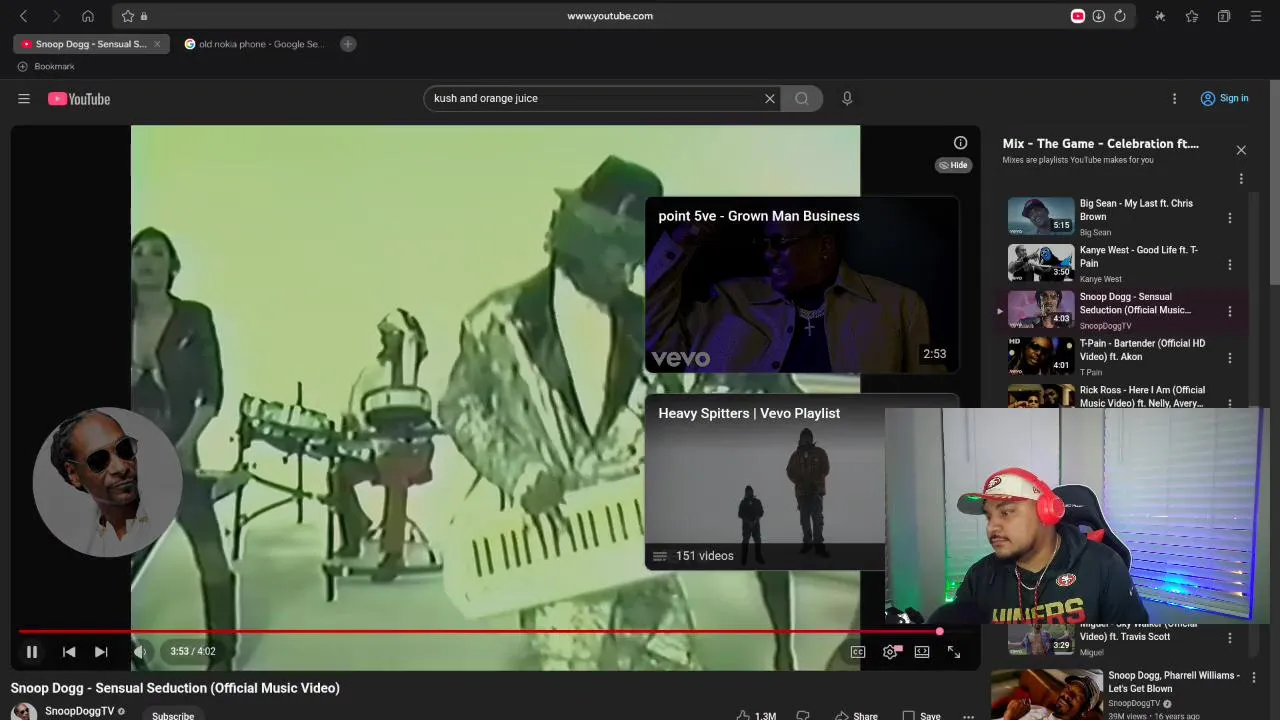Open the browser extensions icon

(1160, 16)
